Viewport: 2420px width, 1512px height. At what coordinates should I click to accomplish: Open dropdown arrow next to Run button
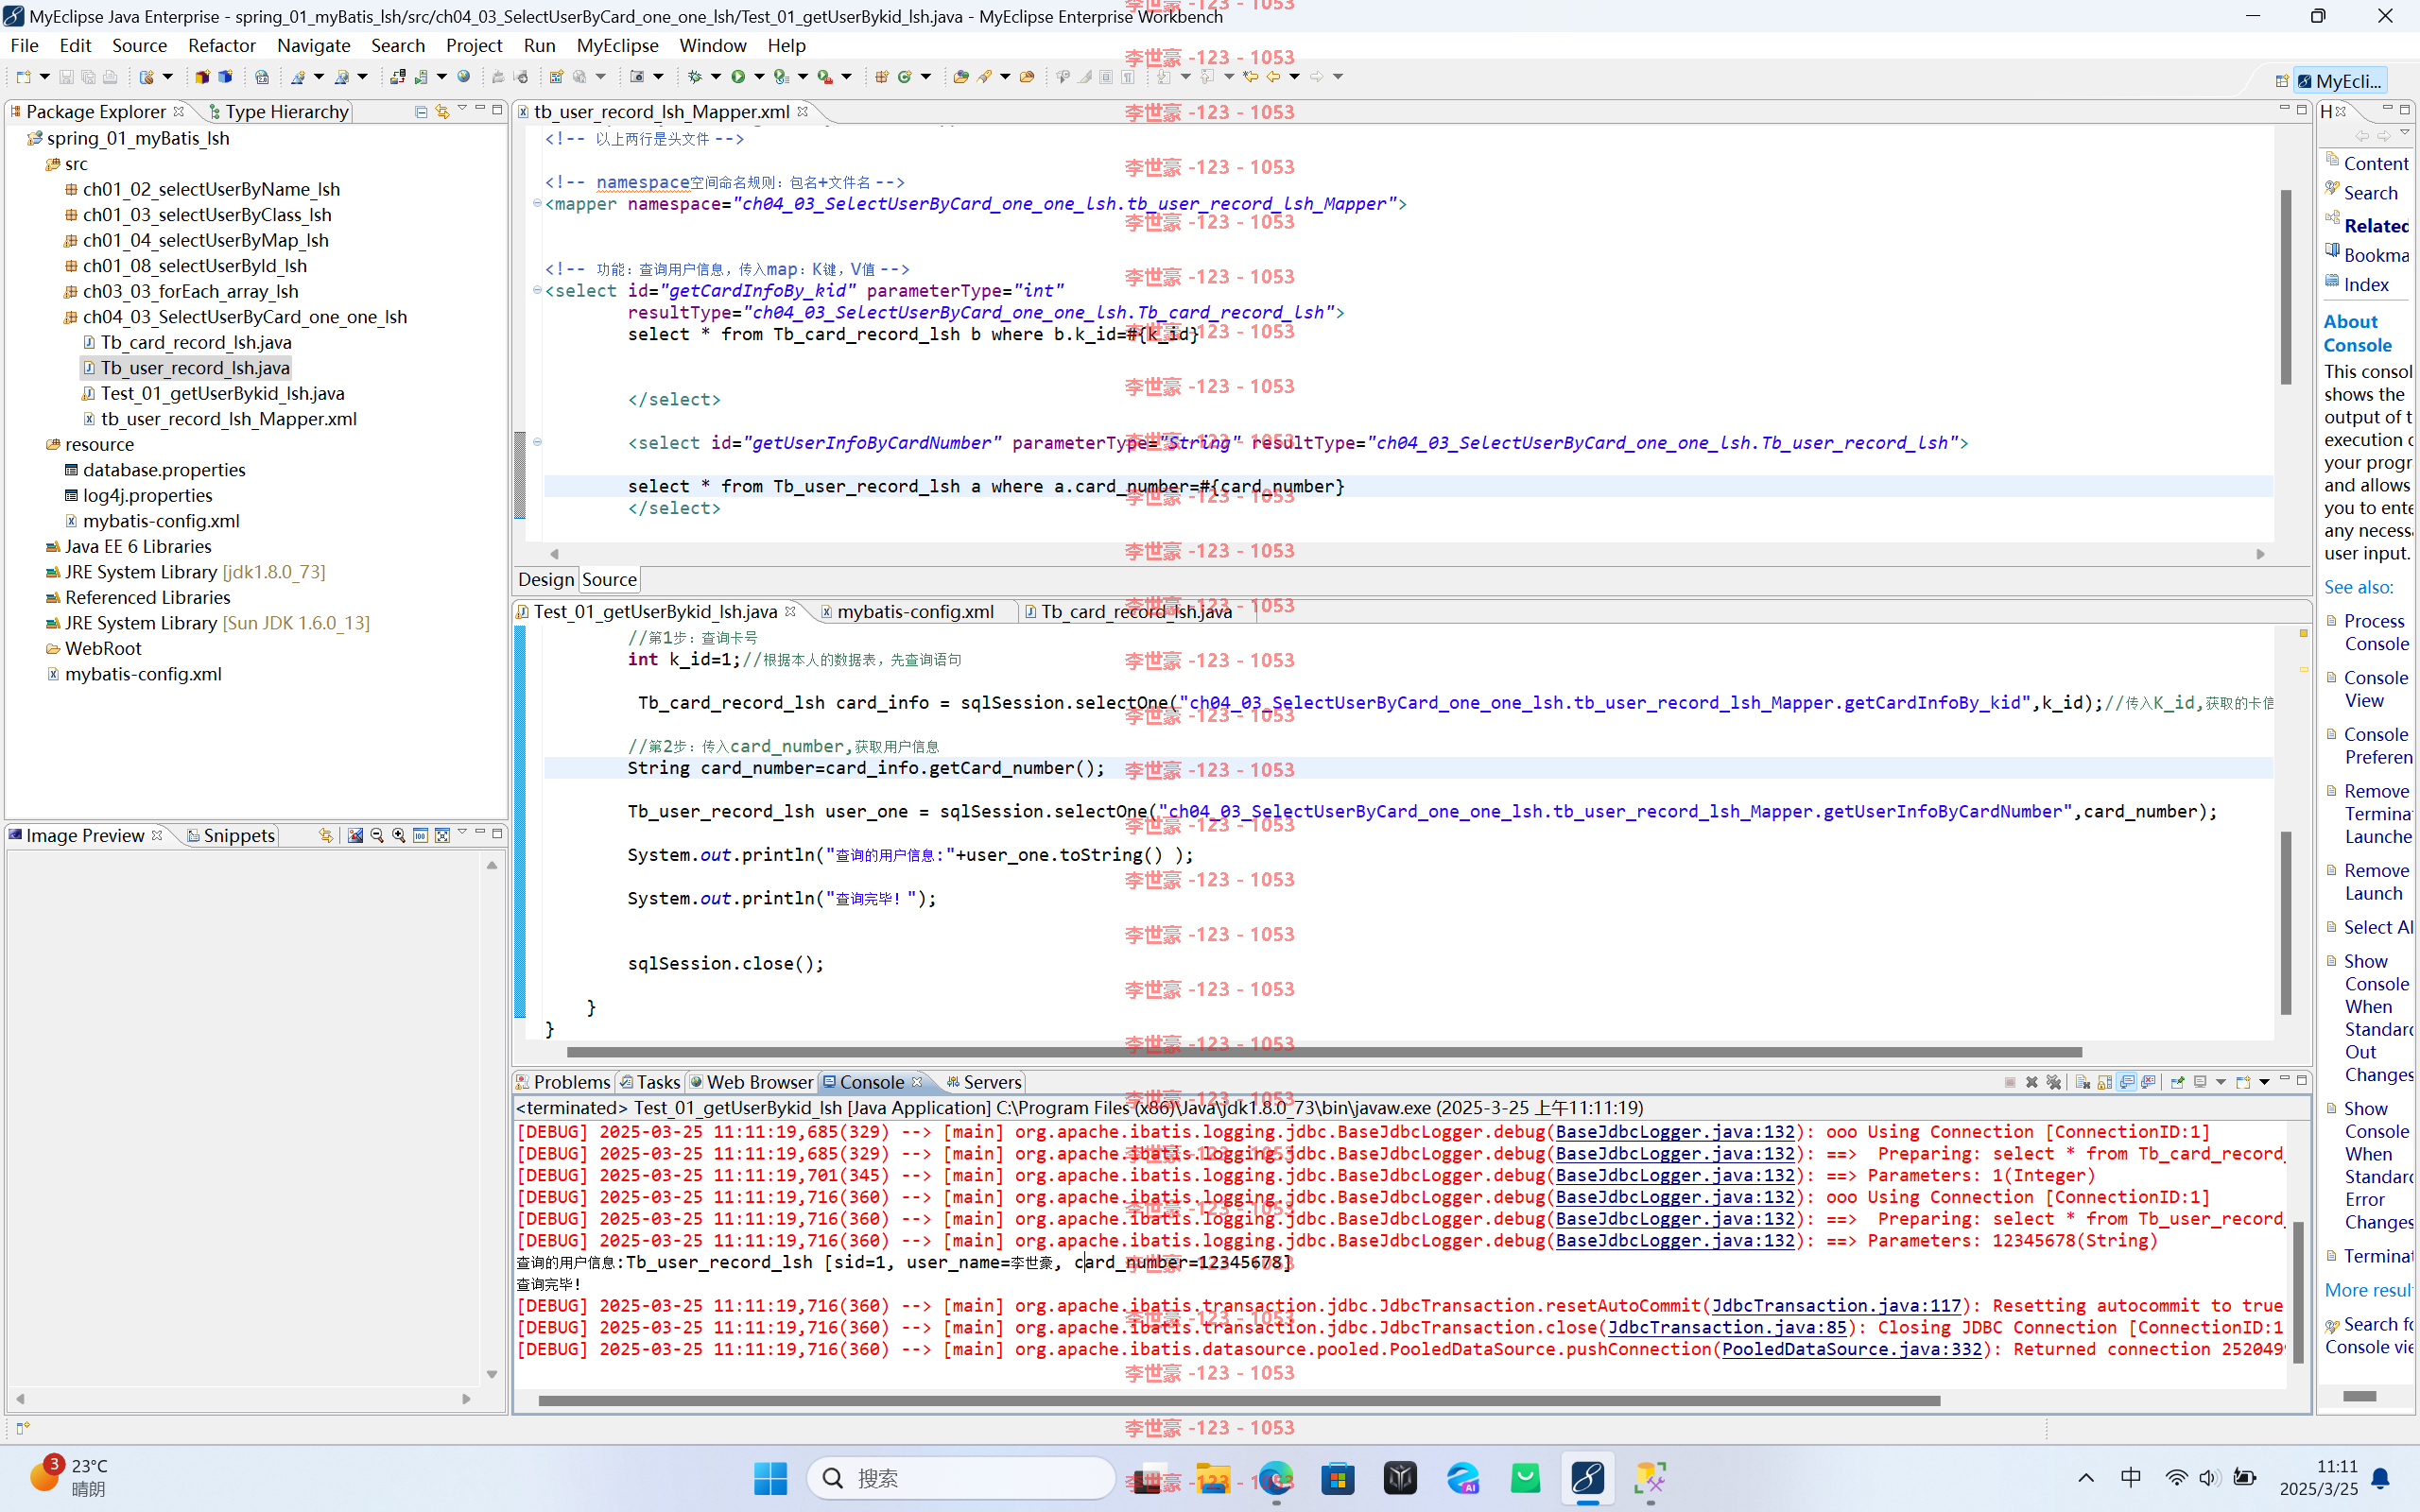point(759,77)
